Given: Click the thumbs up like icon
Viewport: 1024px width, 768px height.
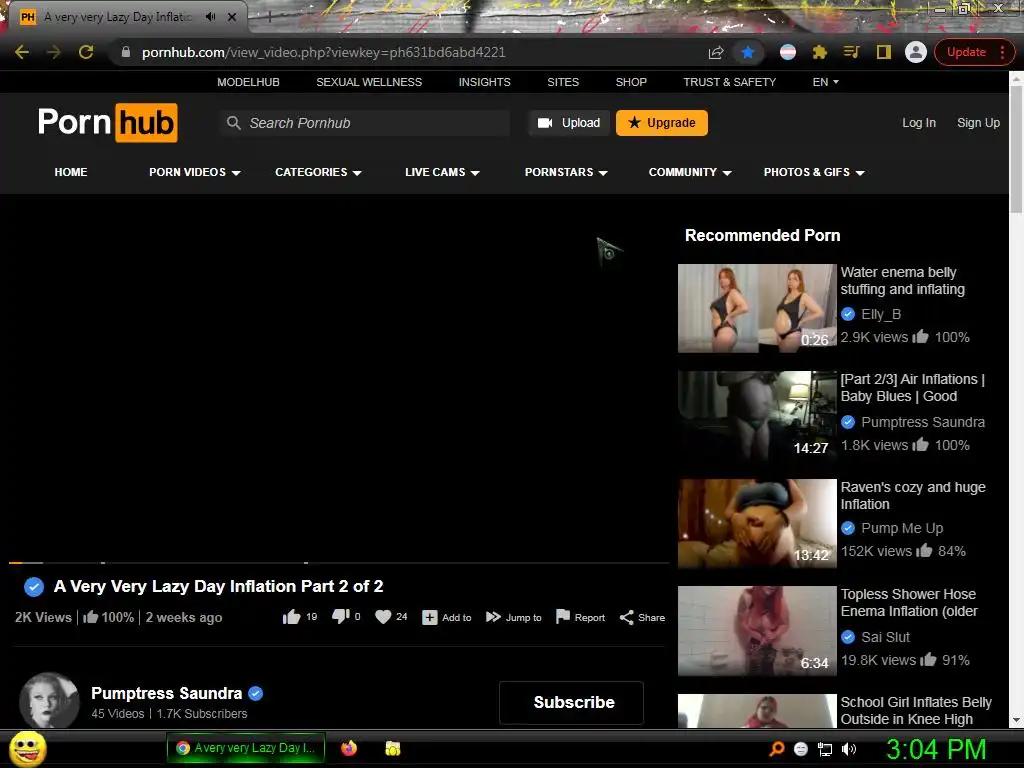Looking at the screenshot, I should tap(291, 617).
